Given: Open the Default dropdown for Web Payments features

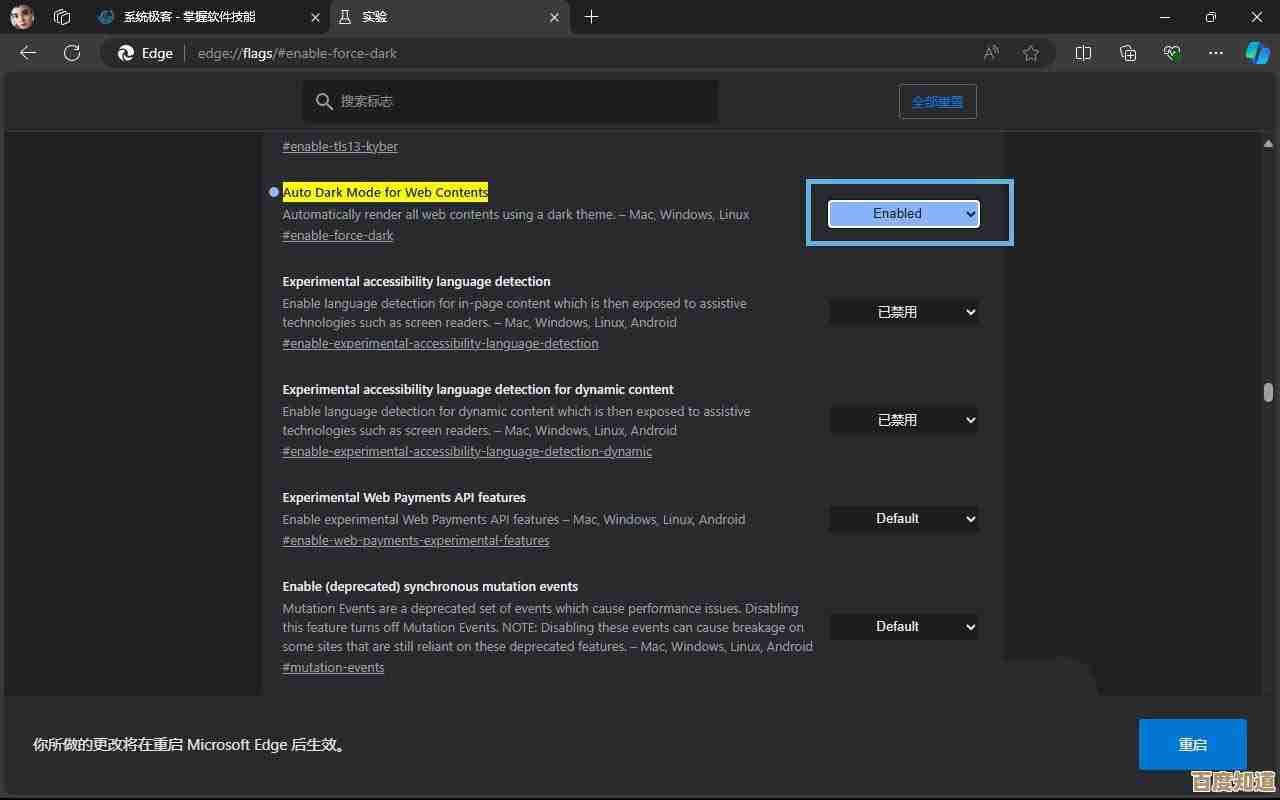Looking at the screenshot, I should point(903,518).
